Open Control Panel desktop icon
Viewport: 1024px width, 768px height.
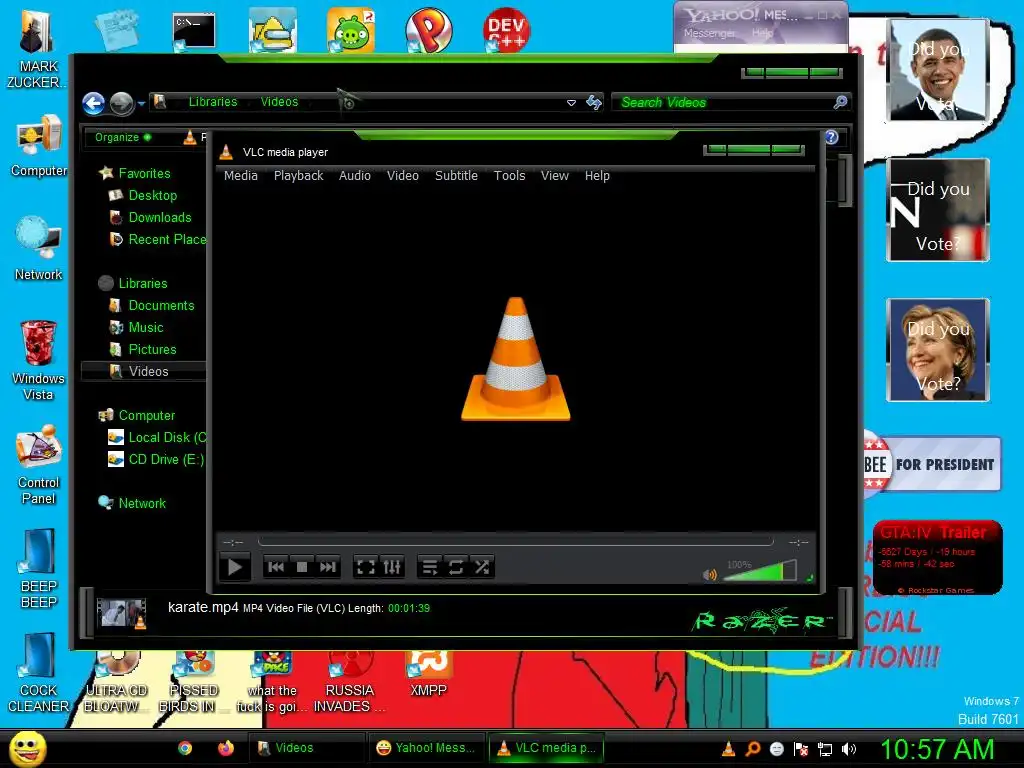(x=39, y=464)
